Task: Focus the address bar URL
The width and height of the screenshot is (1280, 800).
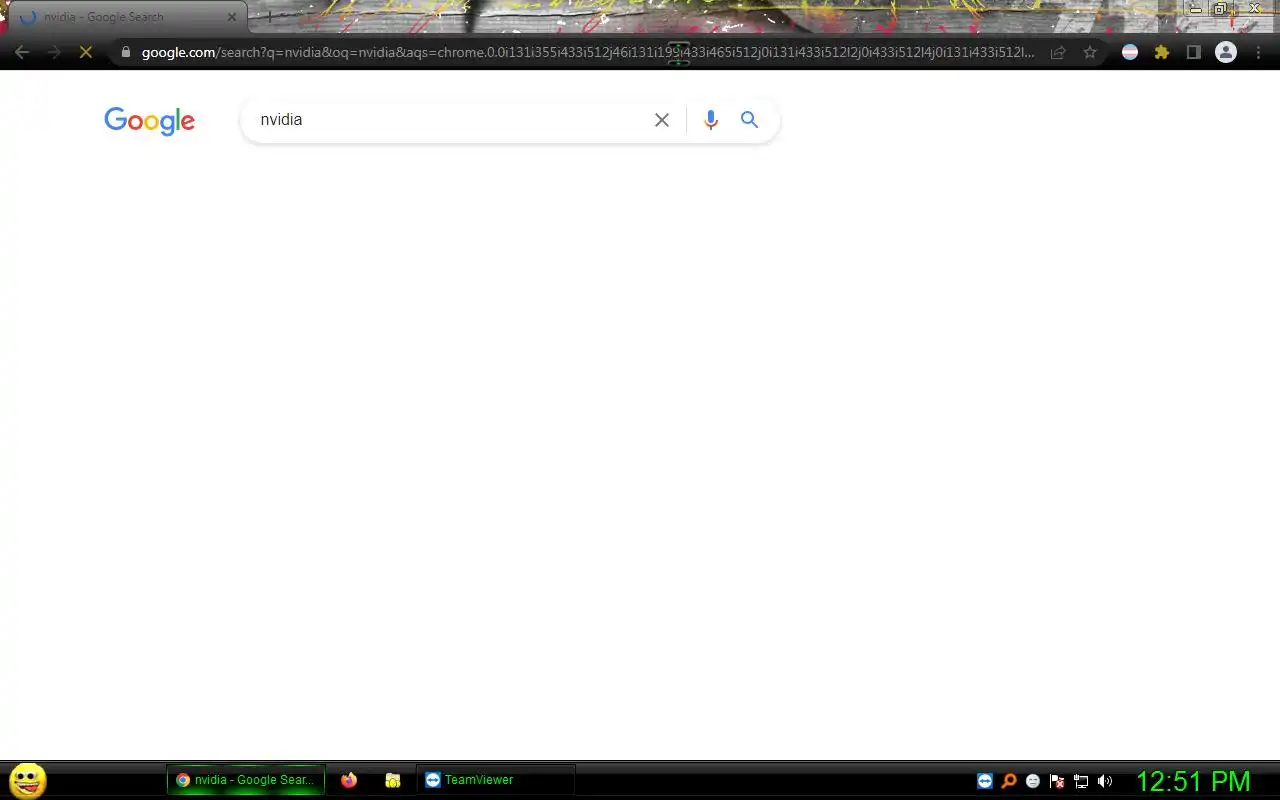Action: [x=588, y=52]
